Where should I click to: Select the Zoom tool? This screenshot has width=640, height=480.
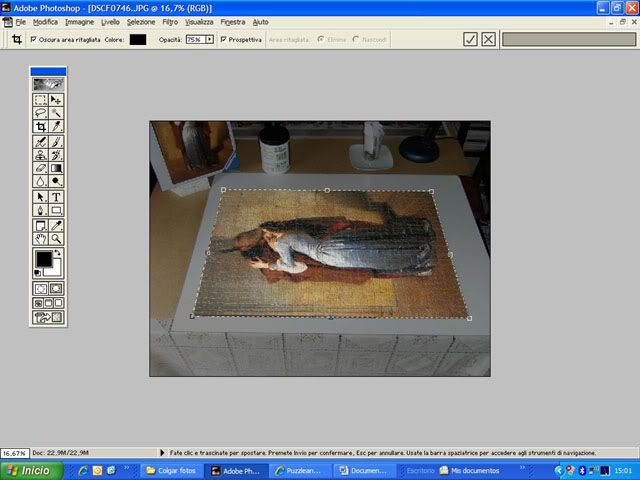56,239
